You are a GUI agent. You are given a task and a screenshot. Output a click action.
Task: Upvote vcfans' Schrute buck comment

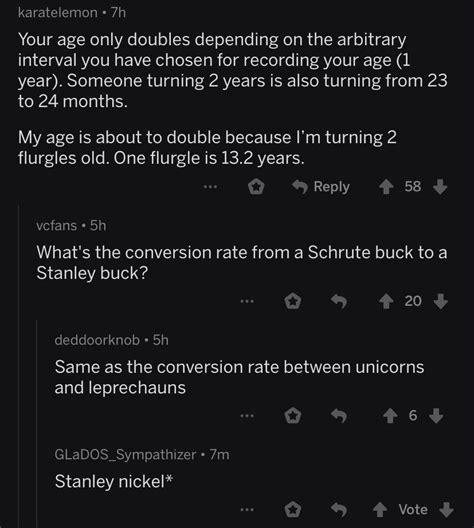click(x=386, y=301)
